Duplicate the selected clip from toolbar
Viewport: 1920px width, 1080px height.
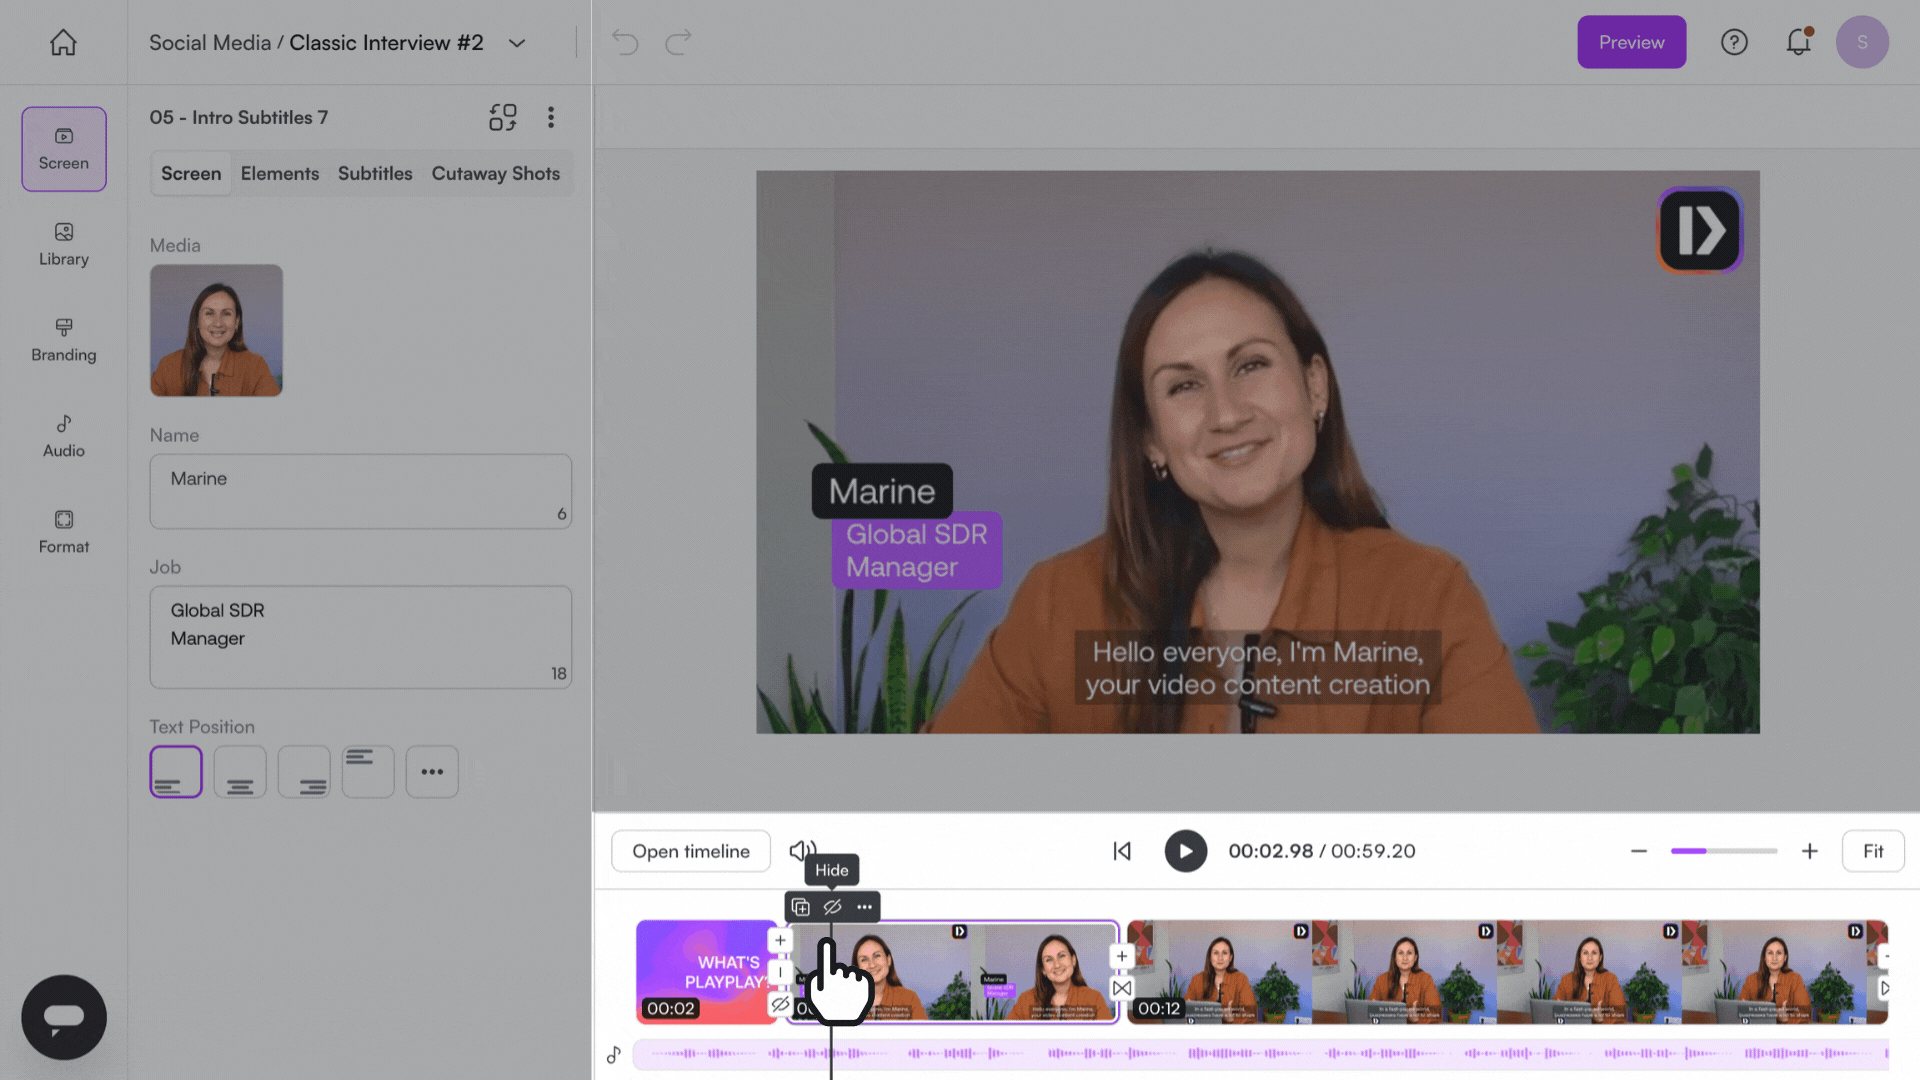tap(800, 907)
